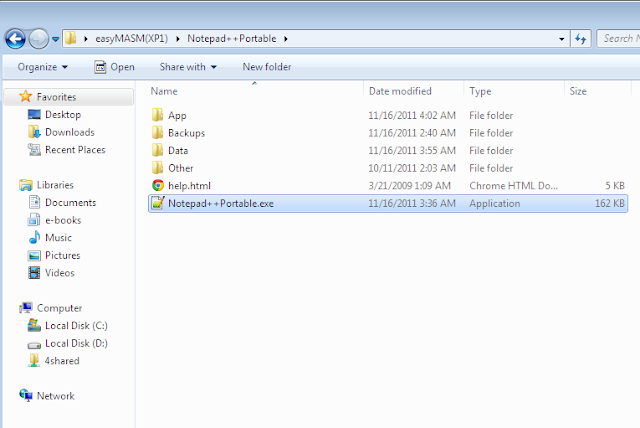Select Libraries in the navigation pane
640x428 pixels.
click(55, 185)
